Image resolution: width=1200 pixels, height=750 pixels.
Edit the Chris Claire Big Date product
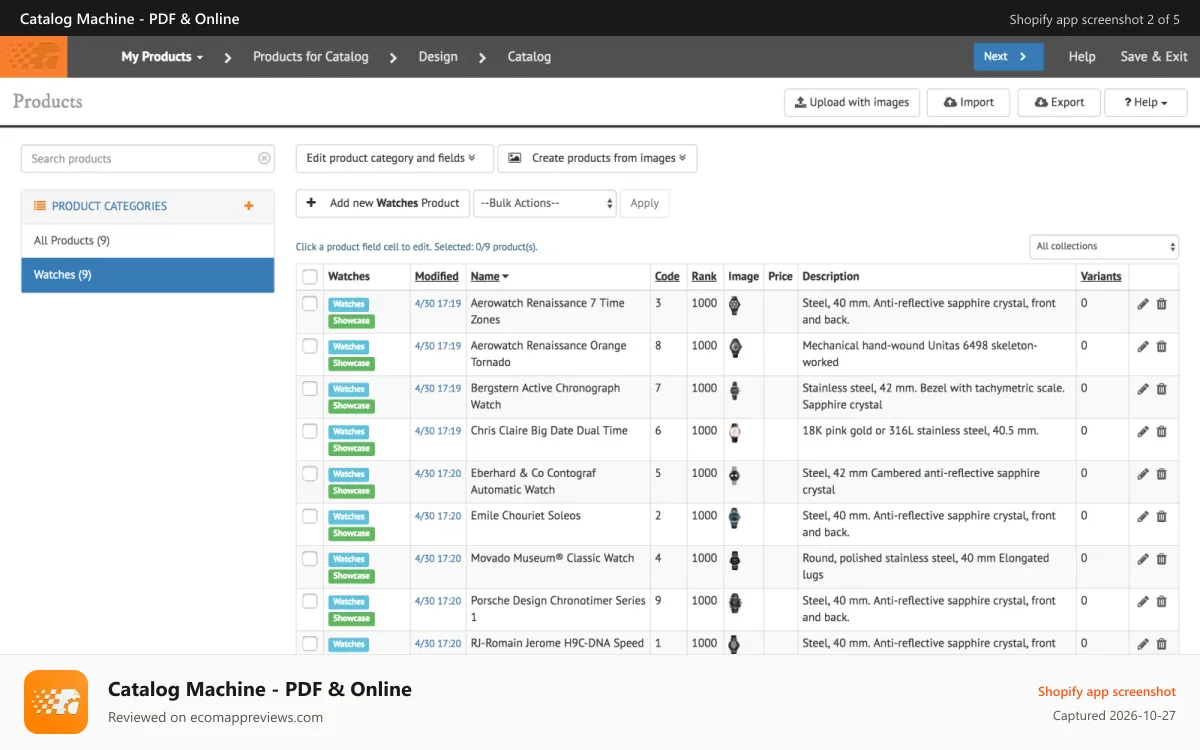(1143, 432)
